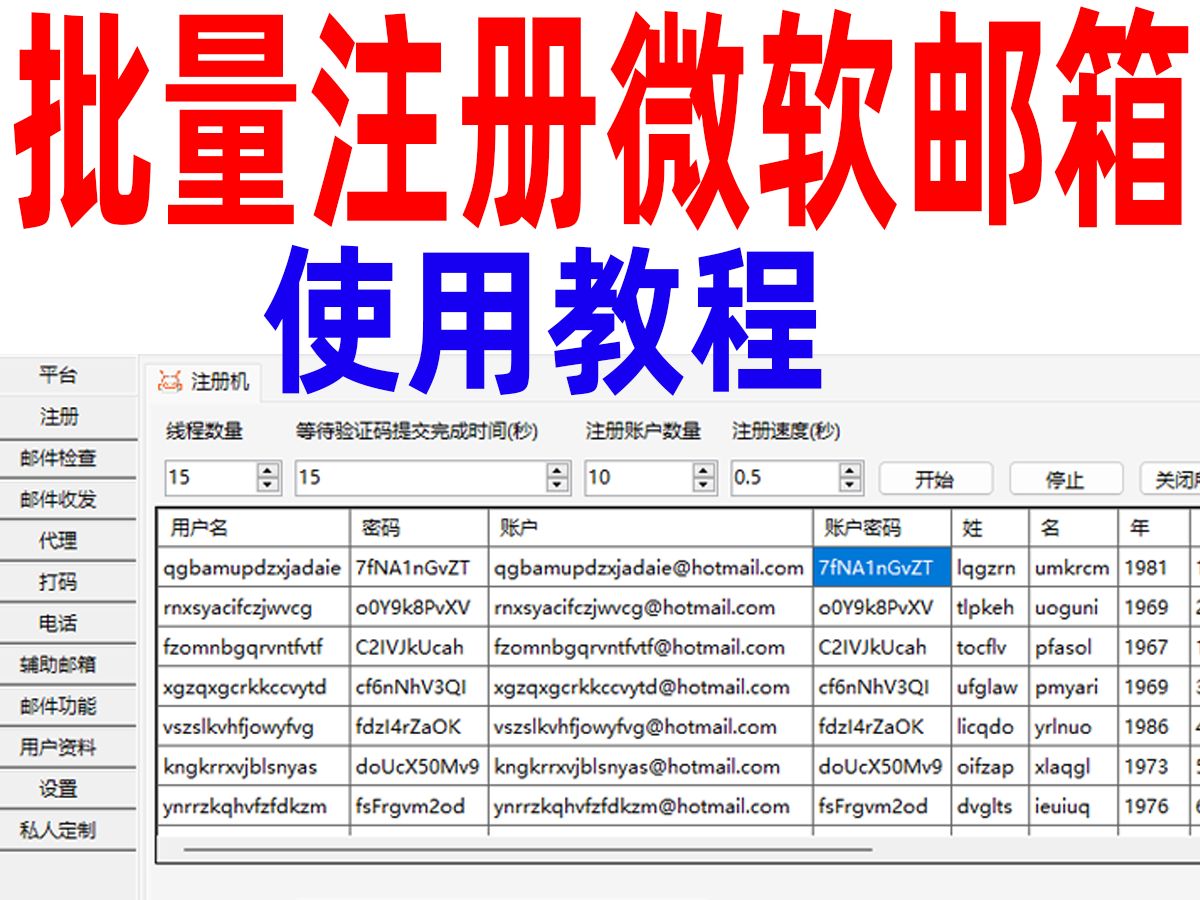Select account kngkrrxvjblsnyas@hotmail.com

point(651,767)
